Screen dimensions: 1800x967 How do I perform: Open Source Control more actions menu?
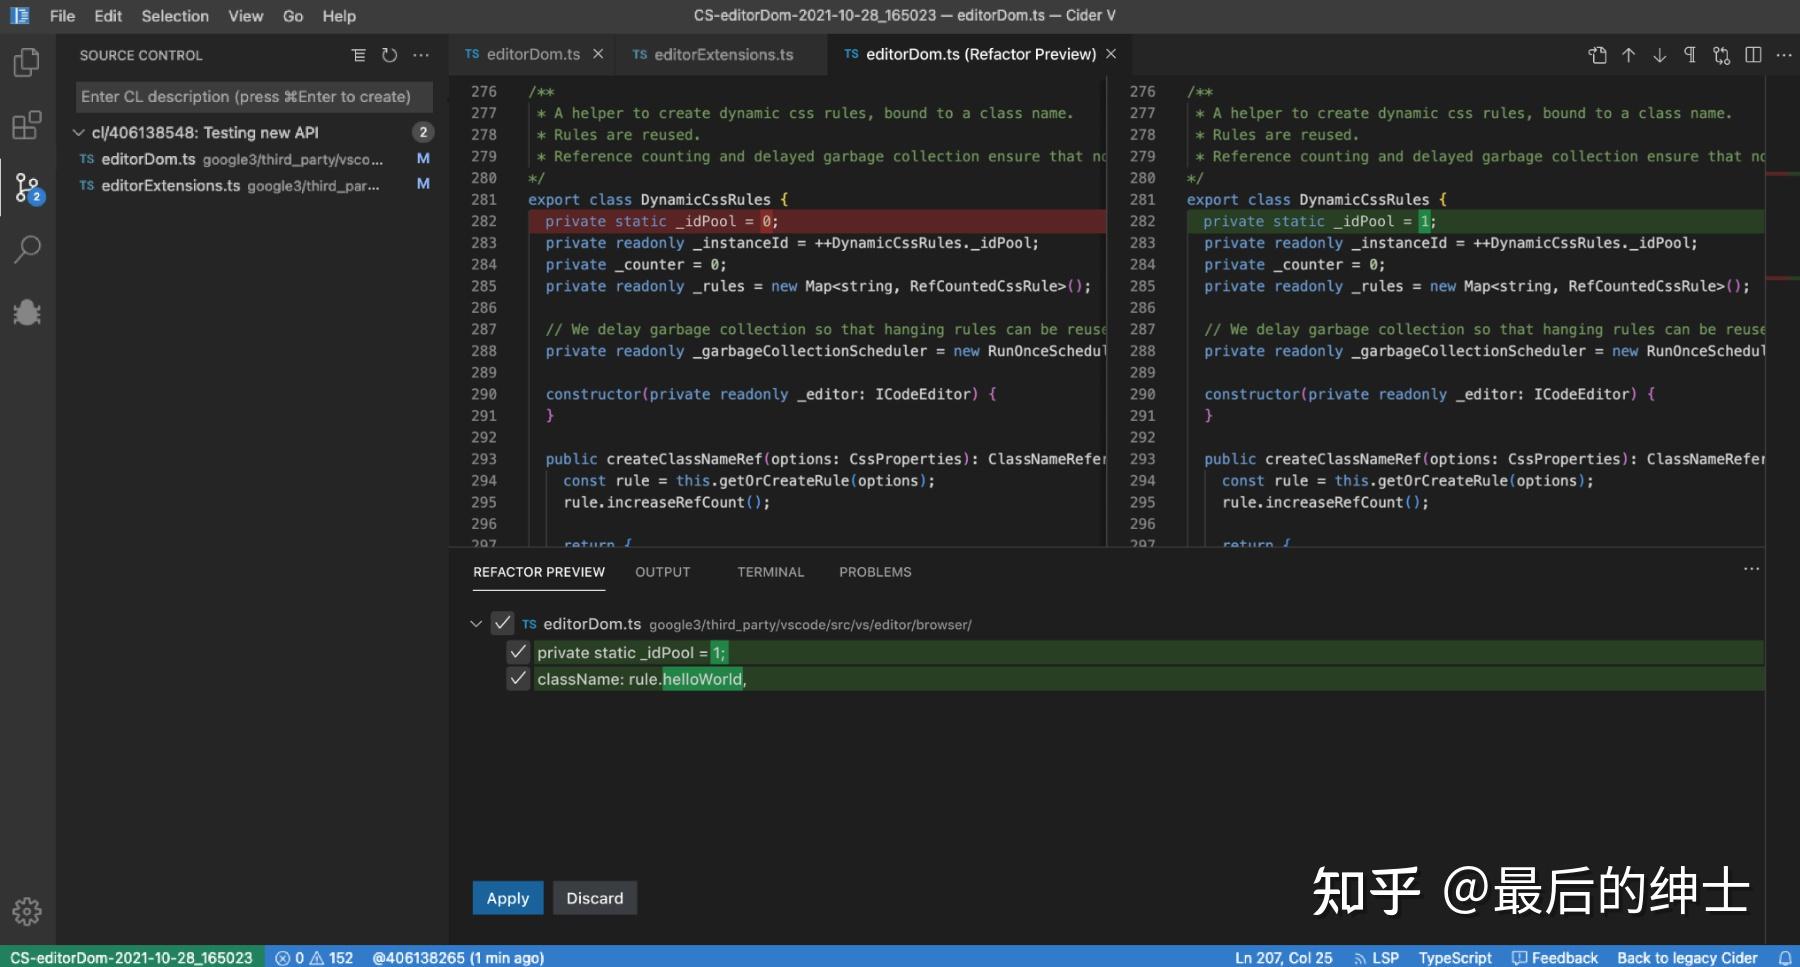point(421,55)
